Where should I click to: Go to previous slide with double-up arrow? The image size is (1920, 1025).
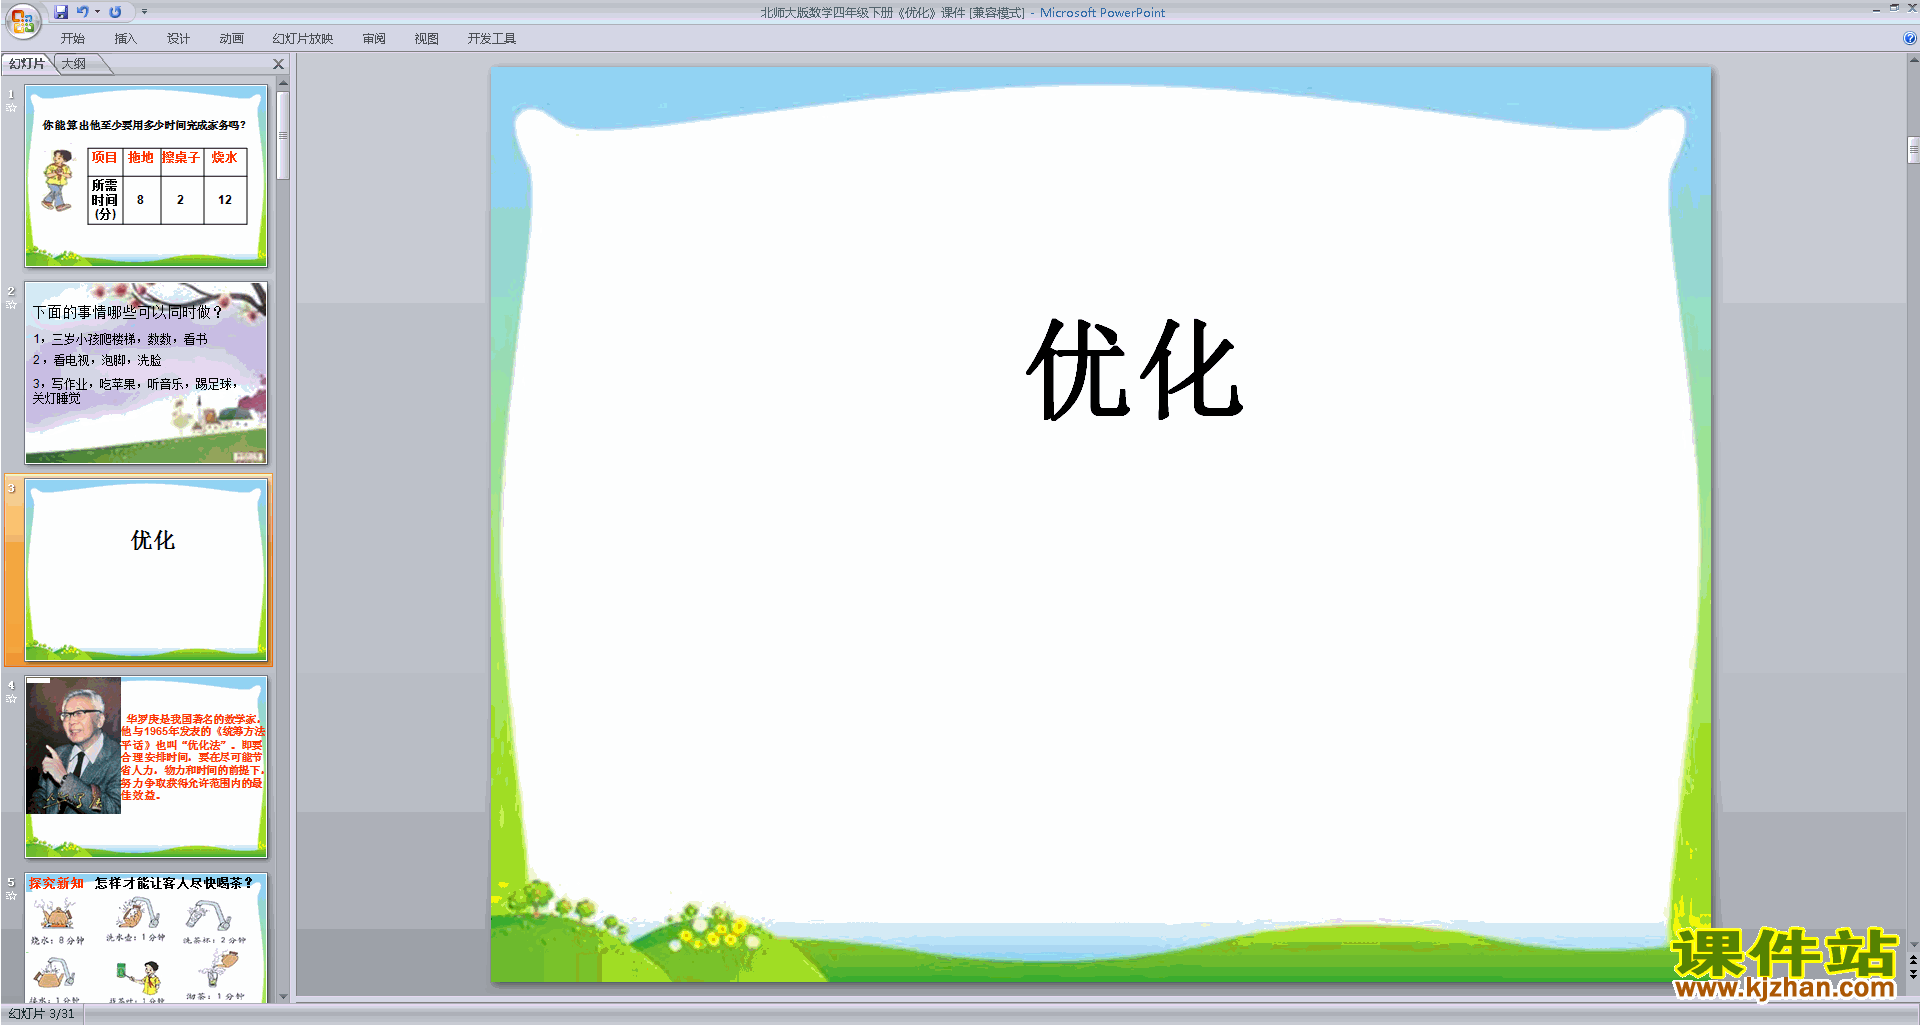pyautogui.click(x=1913, y=960)
